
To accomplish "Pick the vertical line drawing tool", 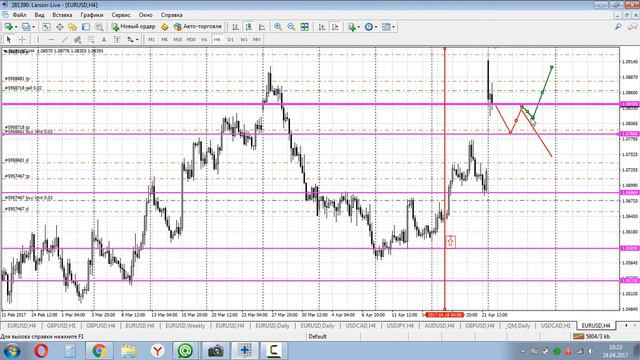I will tap(38, 40).
